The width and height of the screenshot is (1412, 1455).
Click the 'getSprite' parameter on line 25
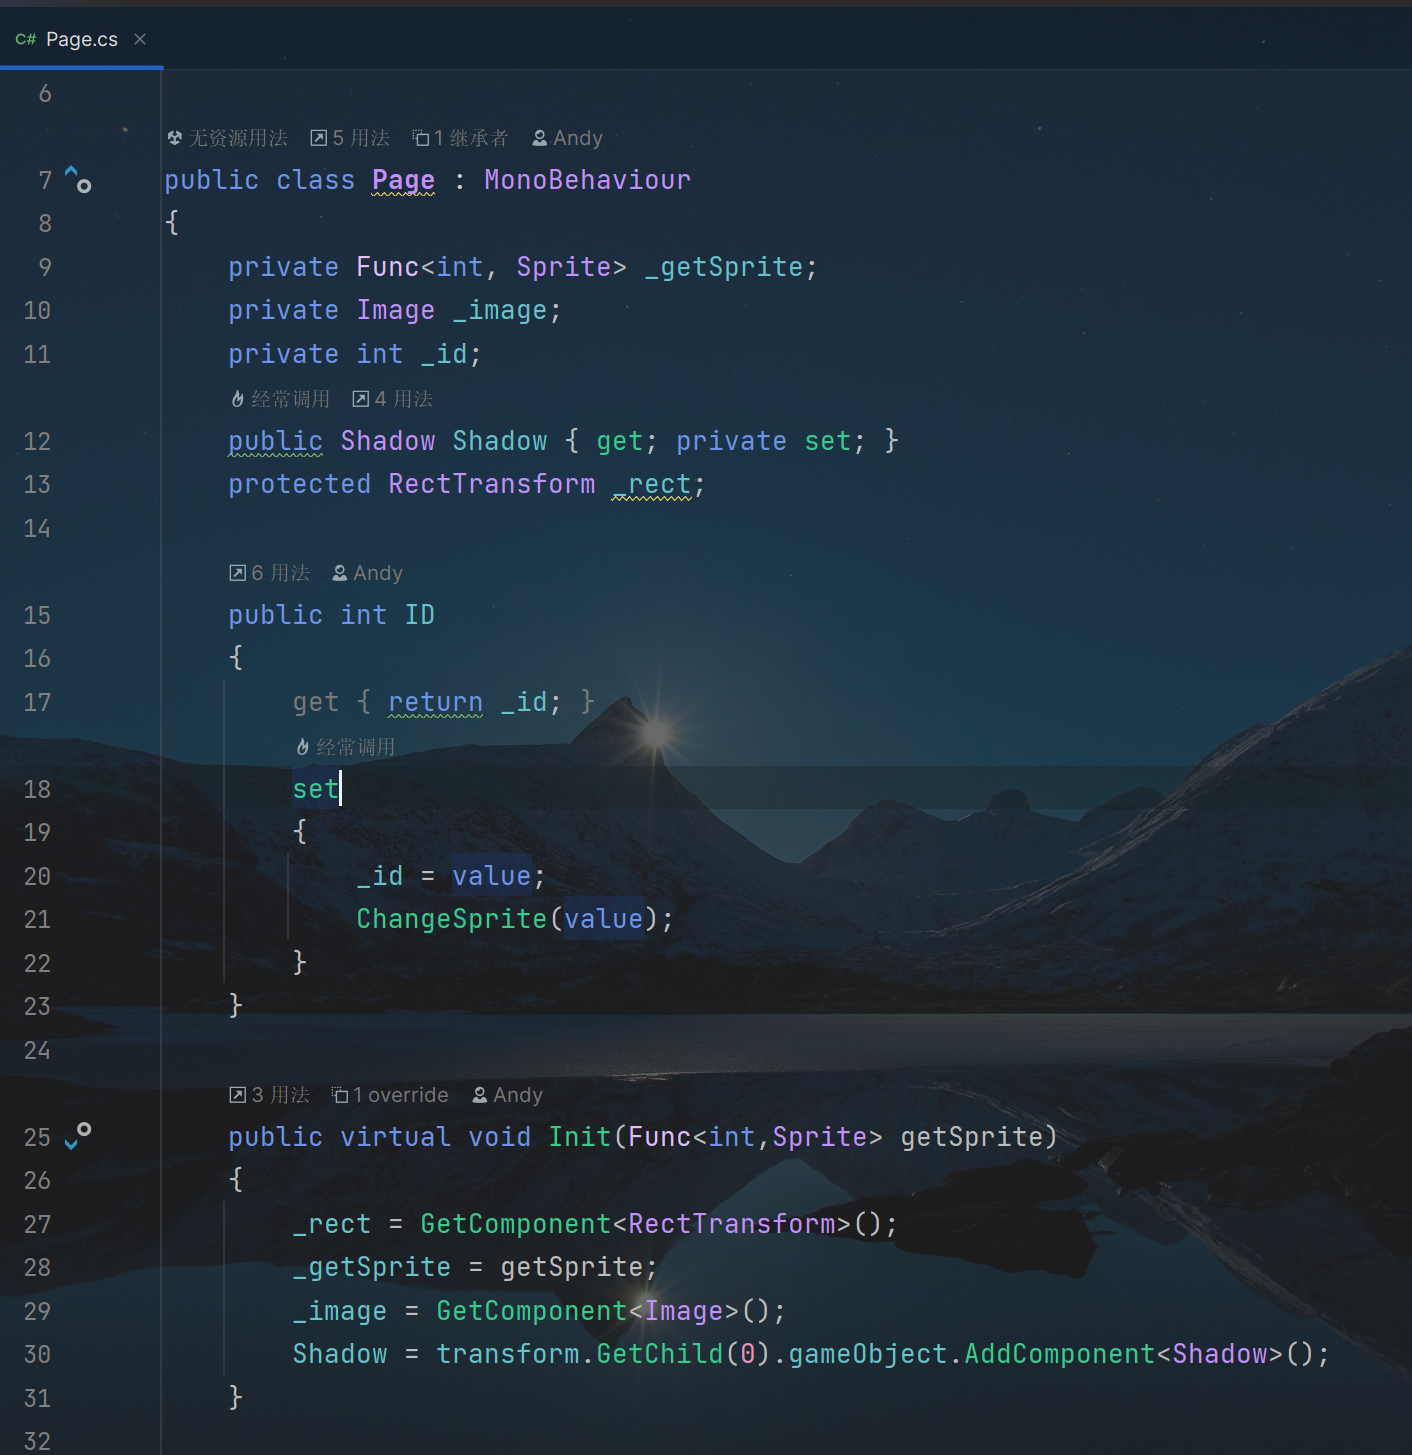pos(972,1137)
